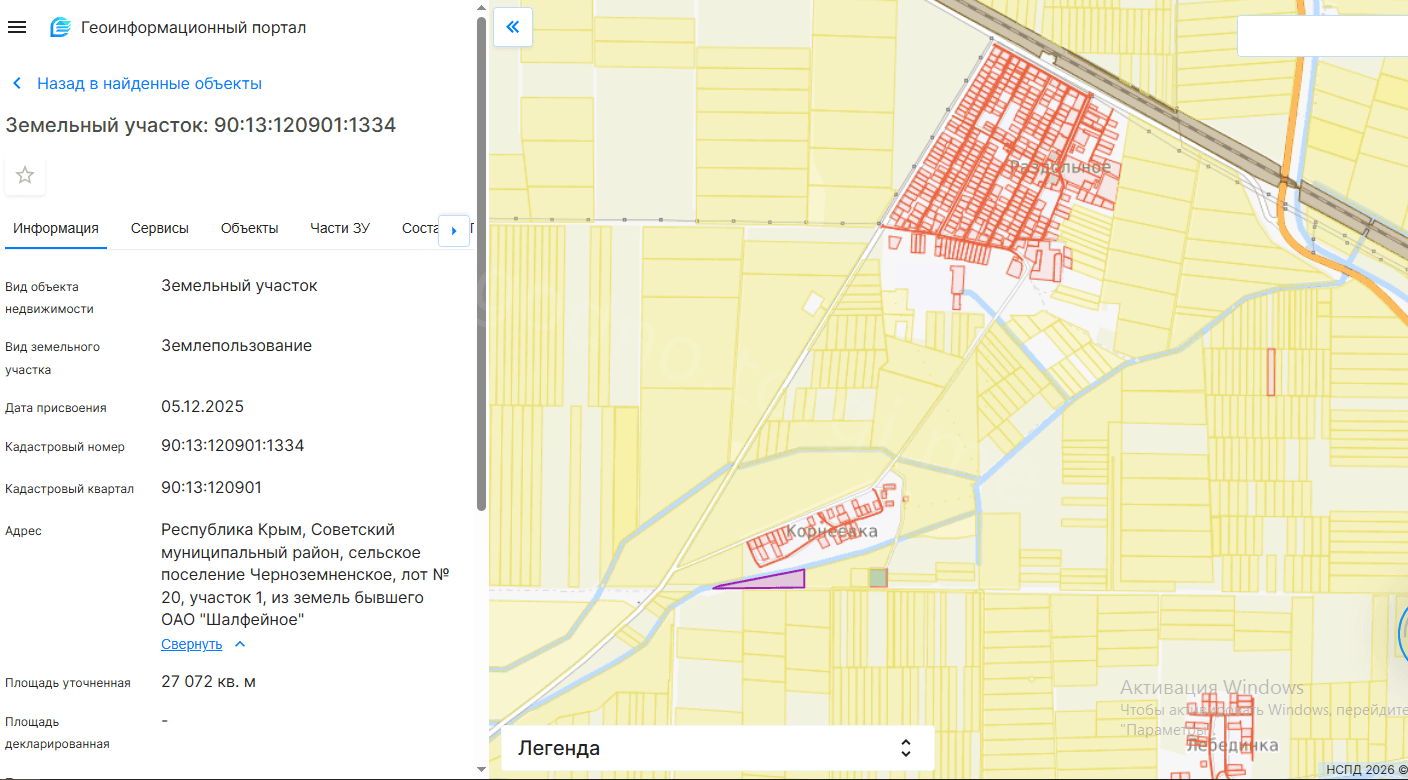The image size is (1408, 780).
Task: Return via Назад в найденные объекты
Action: (x=149, y=84)
